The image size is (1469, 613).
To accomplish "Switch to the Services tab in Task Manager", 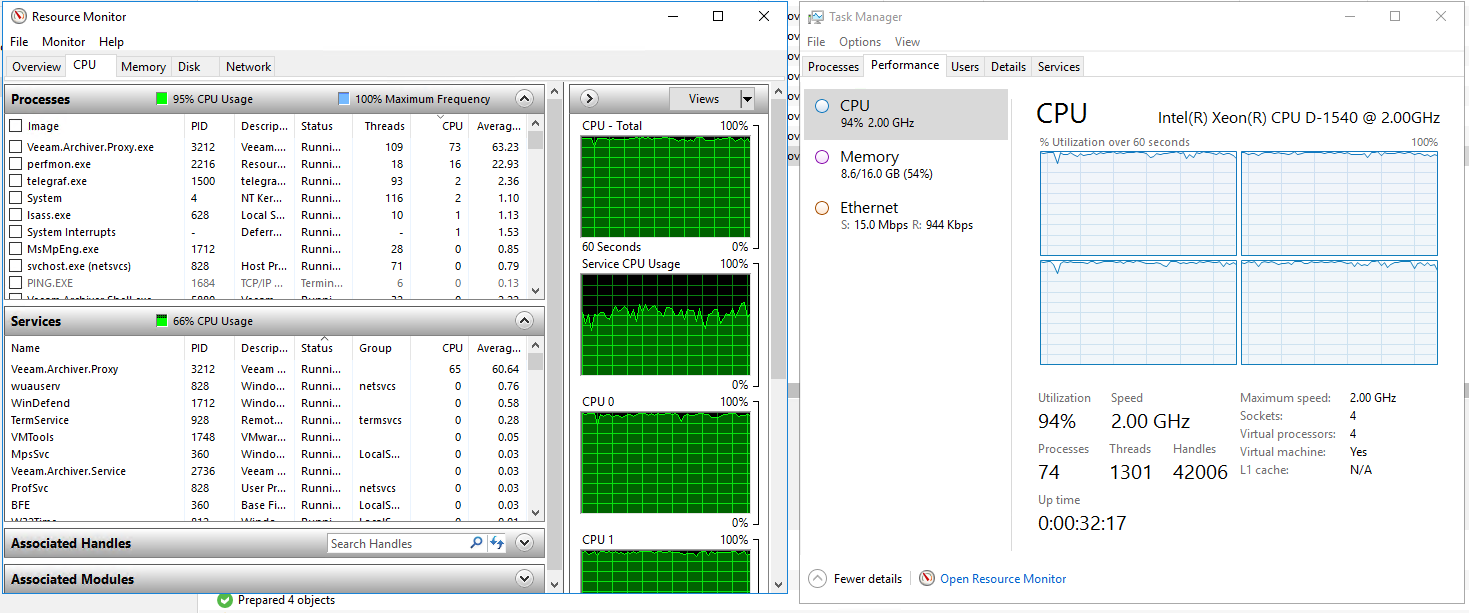I will click(x=1059, y=67).
